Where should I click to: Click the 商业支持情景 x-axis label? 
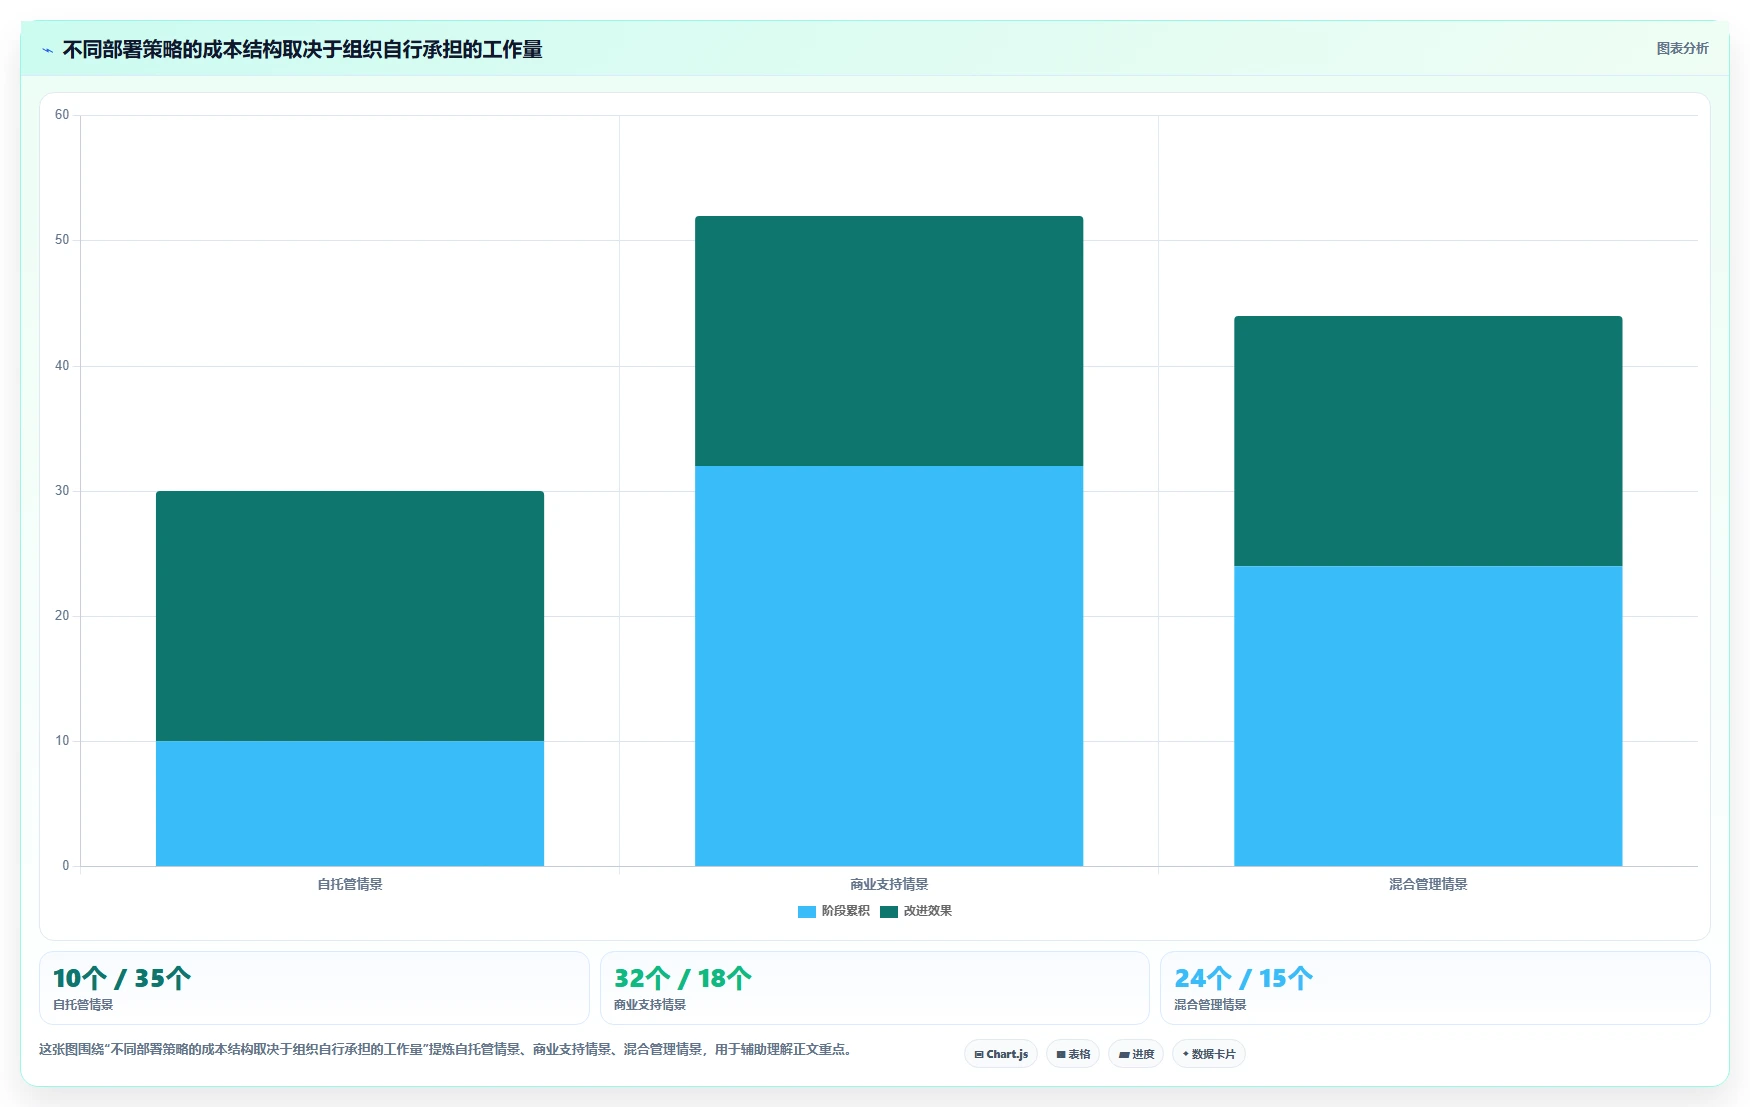pos(889,884)
